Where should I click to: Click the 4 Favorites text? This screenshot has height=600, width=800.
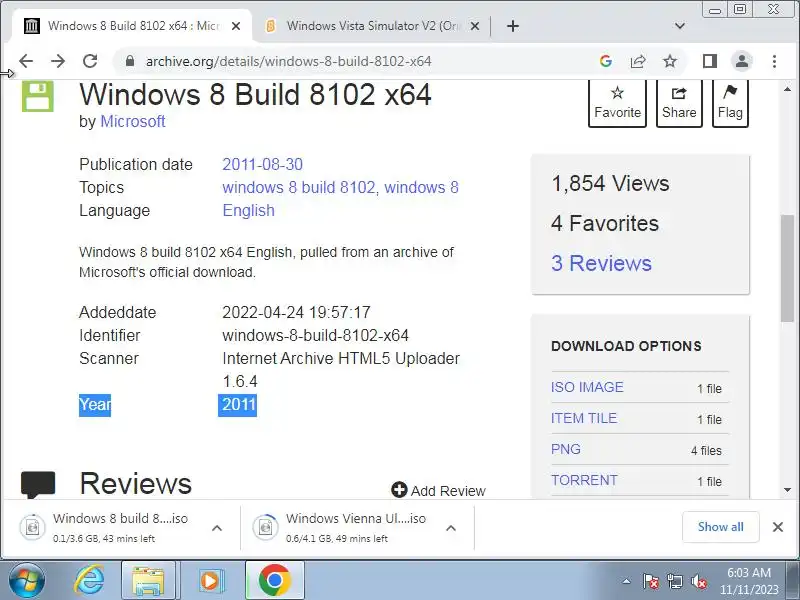605,223
